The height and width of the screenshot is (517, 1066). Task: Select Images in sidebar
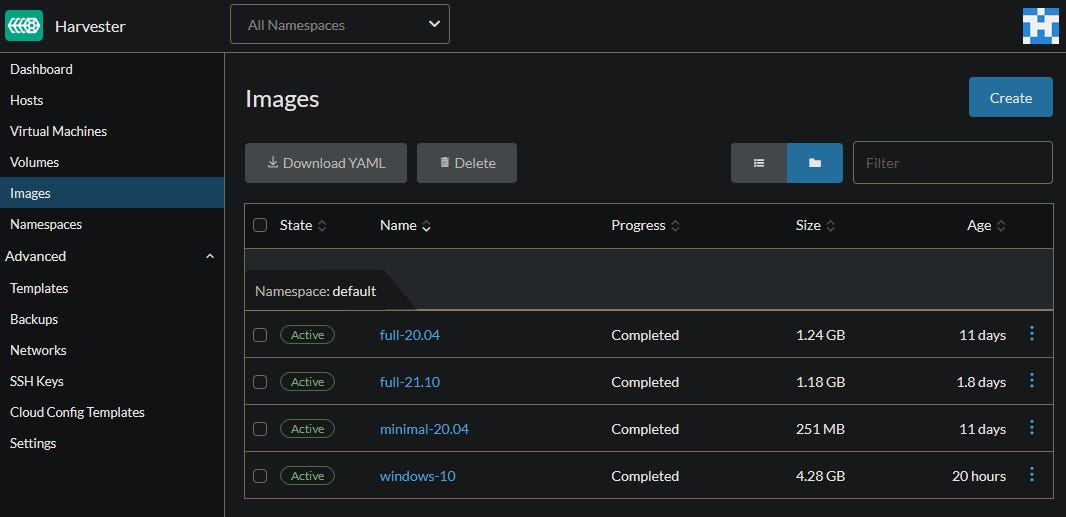pos(111,193)
